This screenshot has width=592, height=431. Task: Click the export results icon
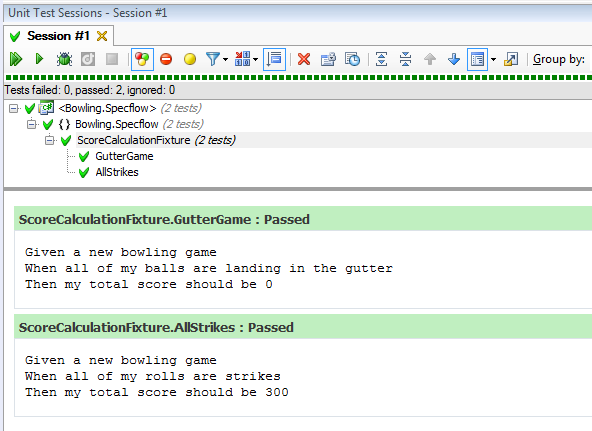pos(511,59)
